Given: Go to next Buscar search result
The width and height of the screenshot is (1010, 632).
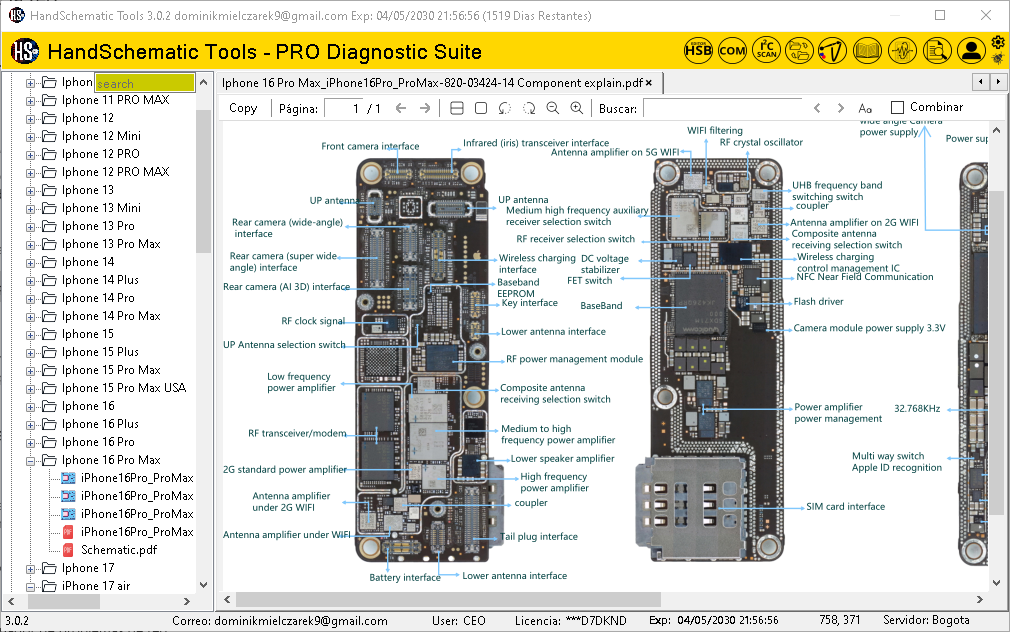Looking at the screenshot, I should pos(840,108).
